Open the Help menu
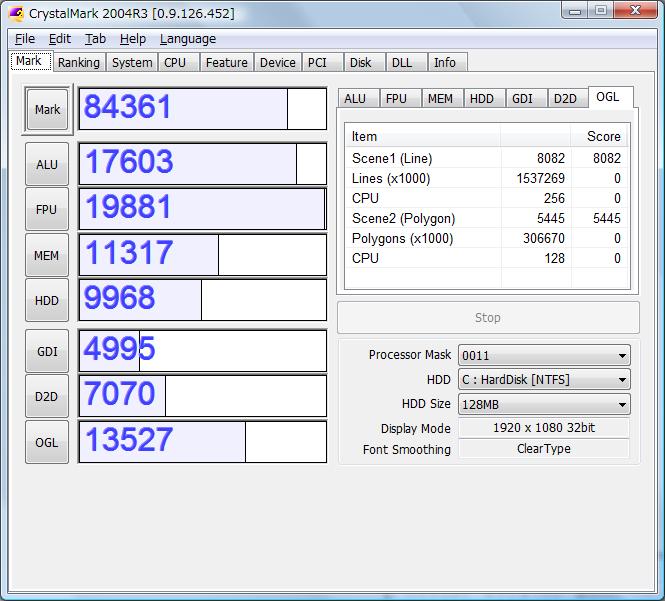The width and height of the screenshot is (665, 601). (x=132, y=39)
